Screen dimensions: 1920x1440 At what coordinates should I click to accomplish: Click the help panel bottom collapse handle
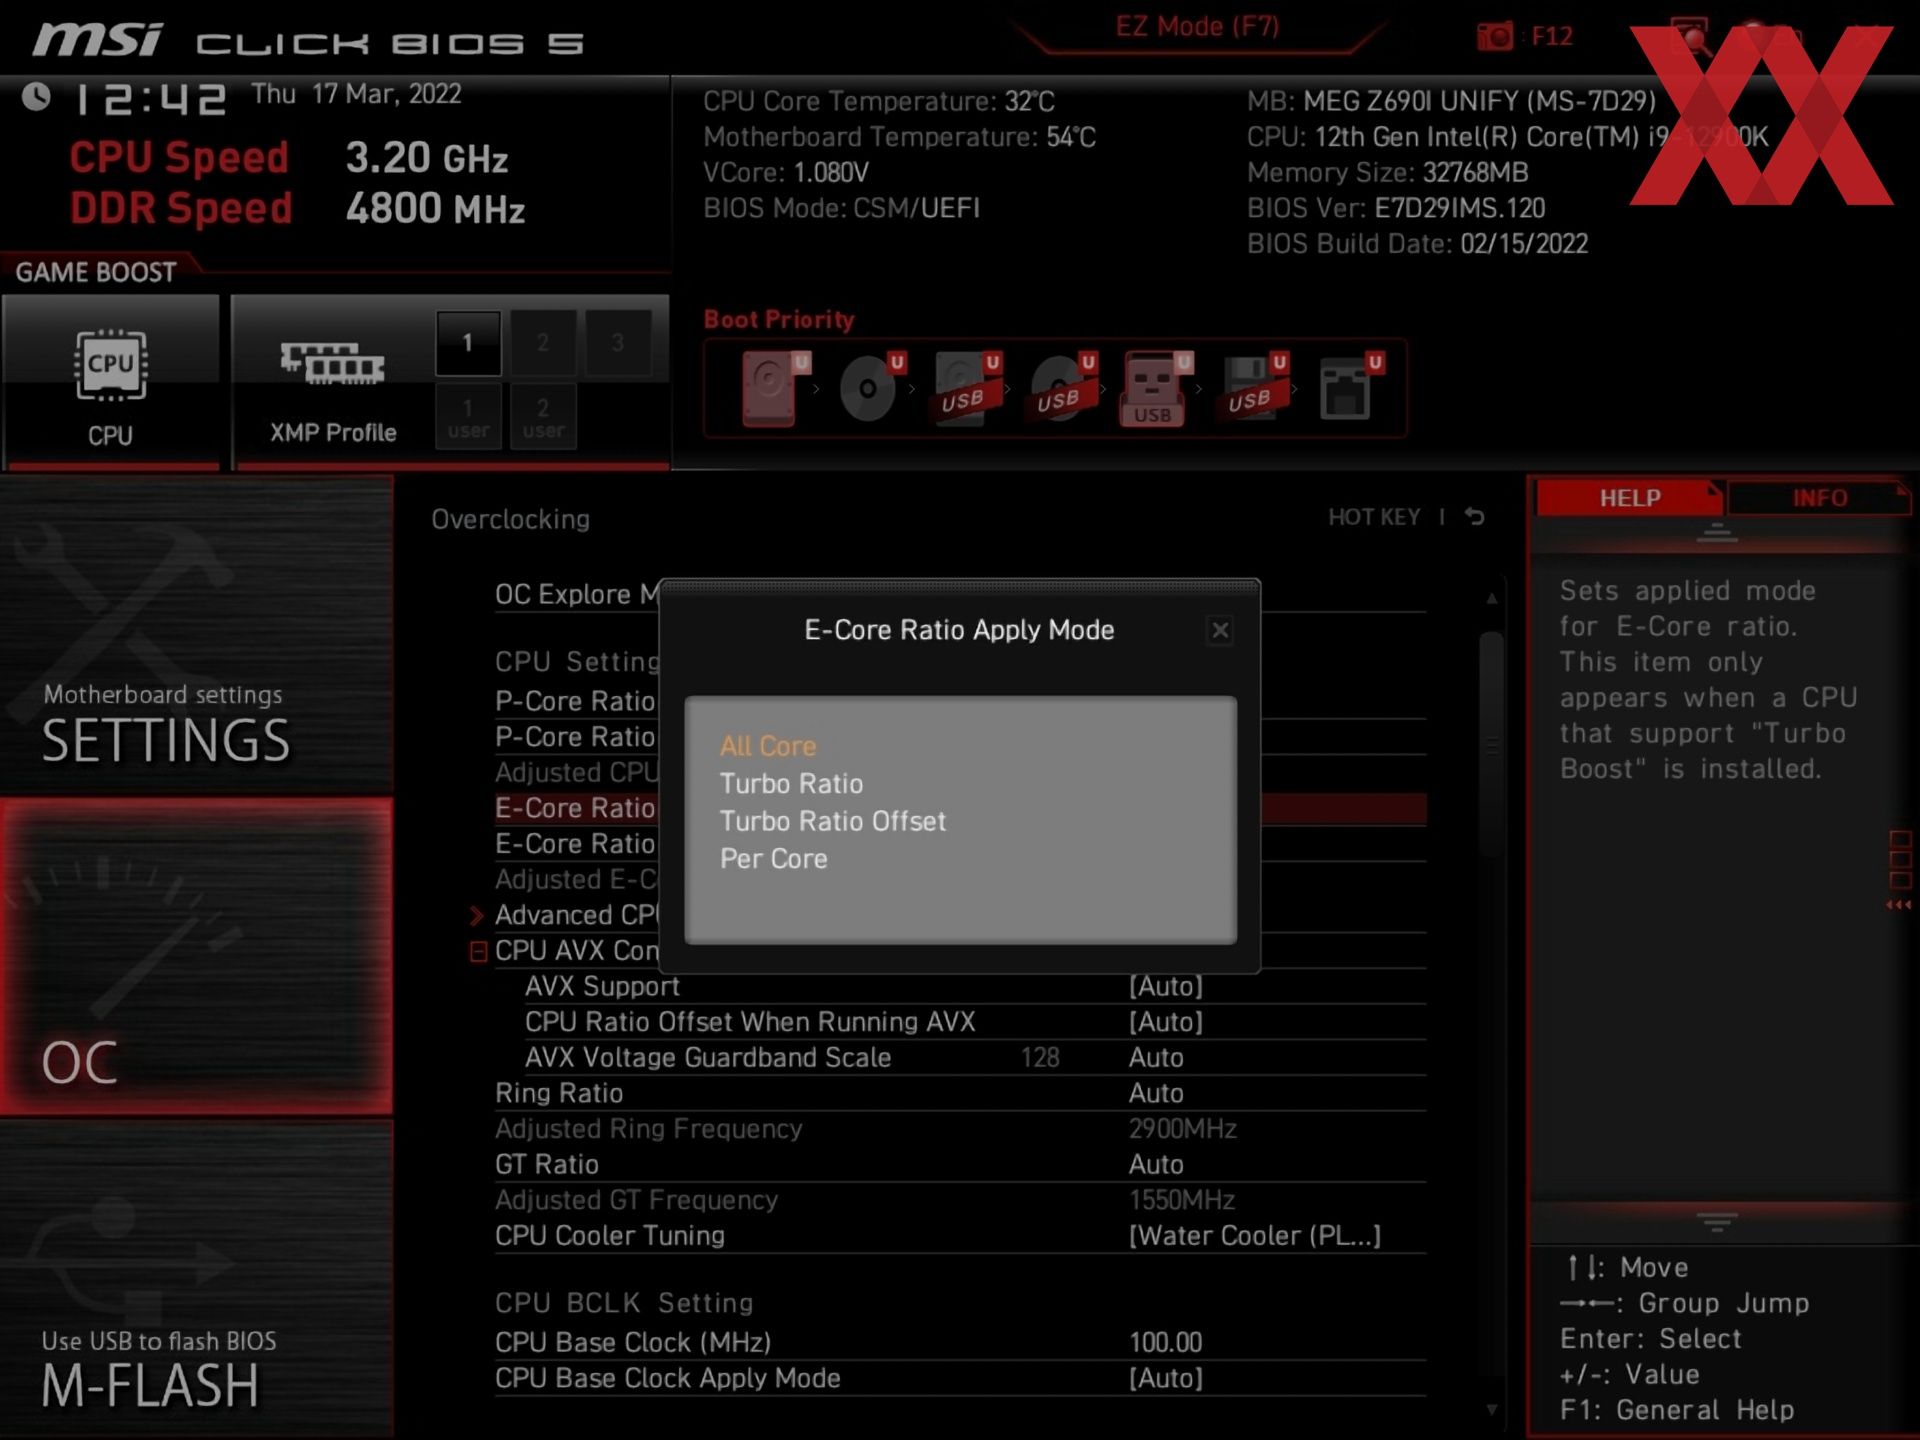tap(1717, 1222)
